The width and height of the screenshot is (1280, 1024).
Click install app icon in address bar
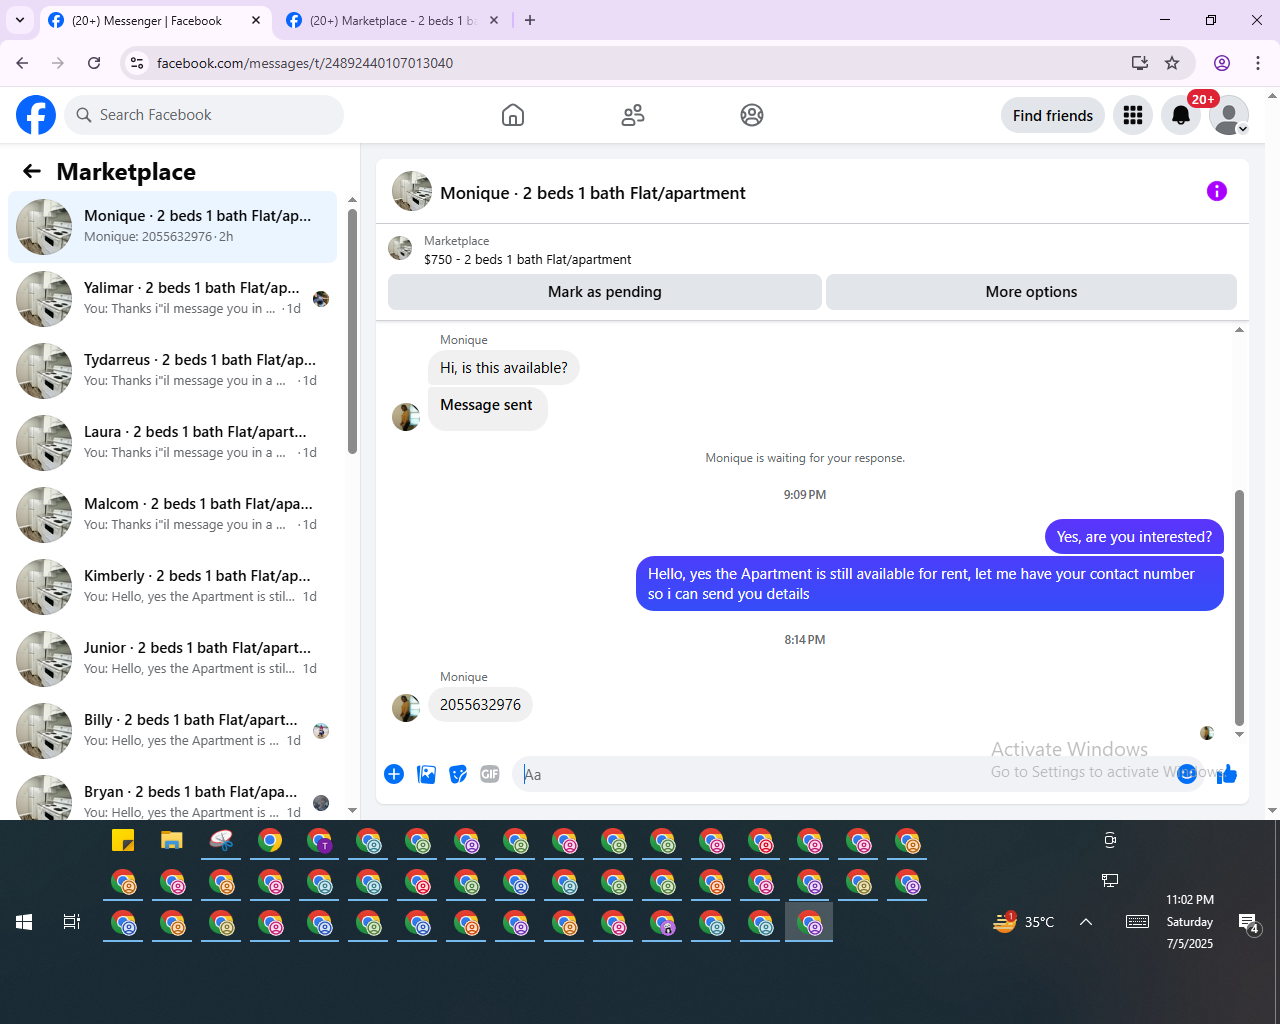click(1139, 63)
